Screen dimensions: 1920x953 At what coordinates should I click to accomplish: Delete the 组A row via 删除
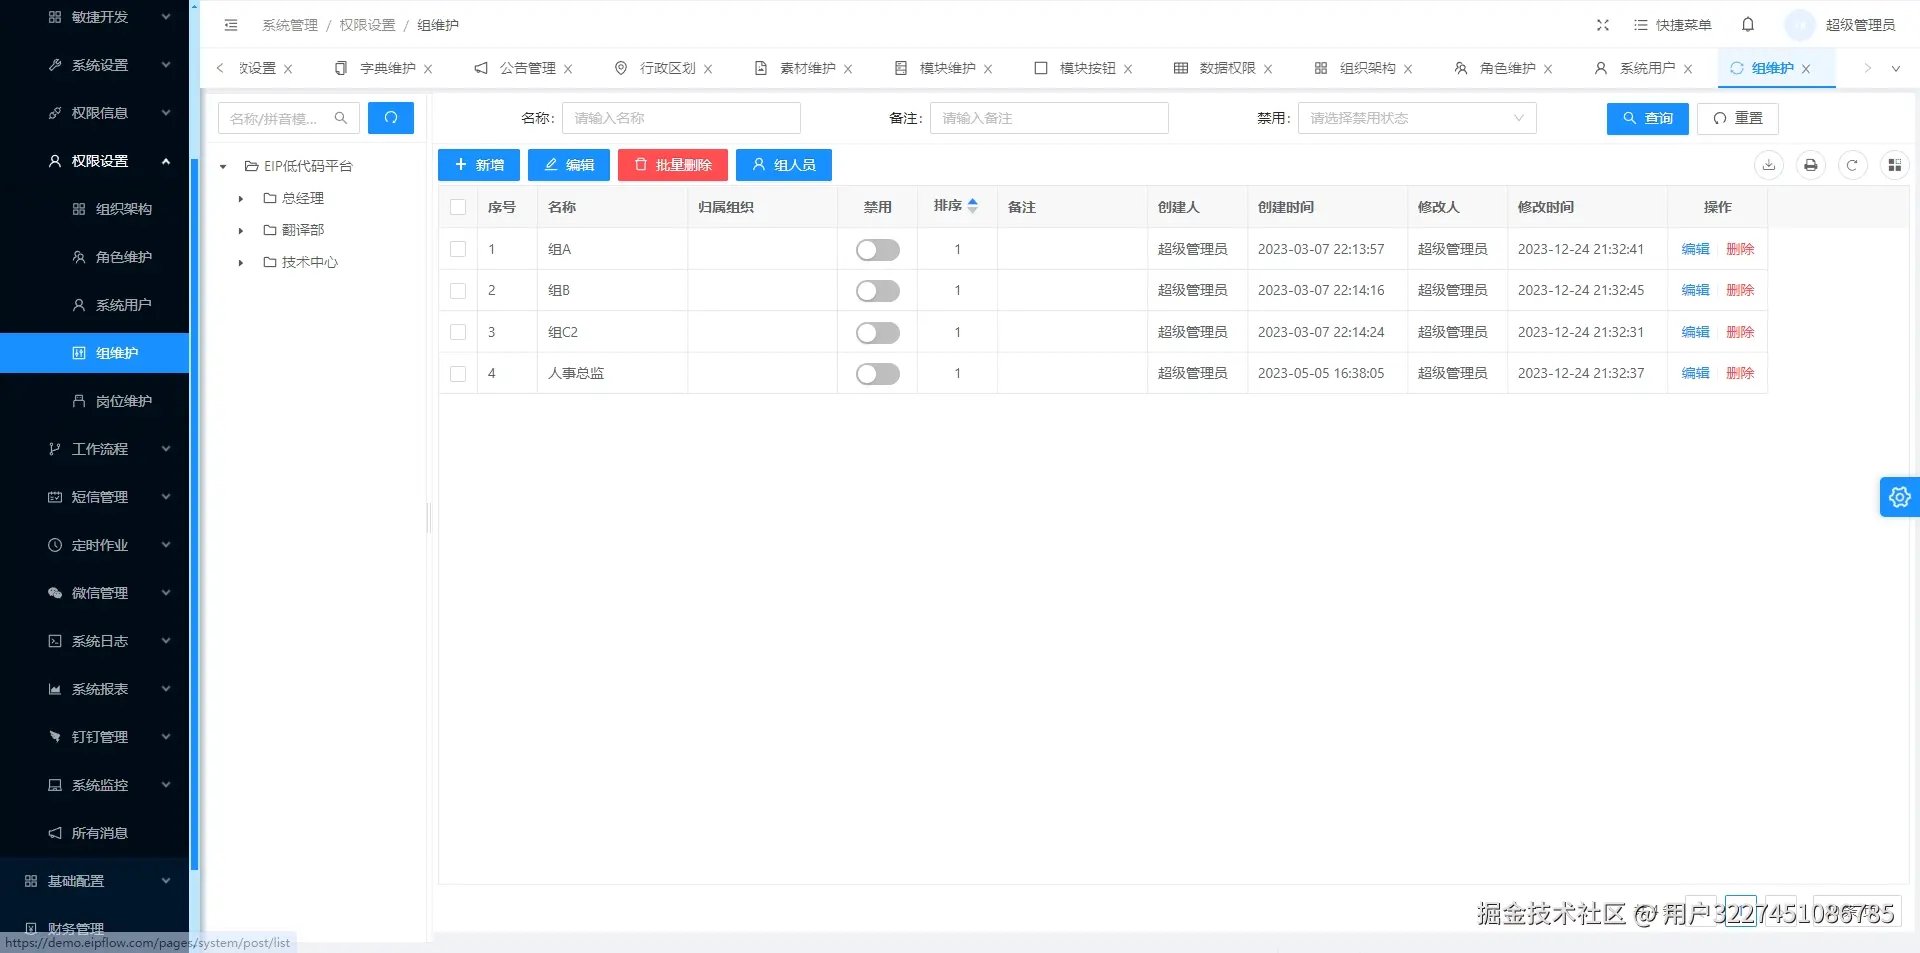(x=1740, y=249)
